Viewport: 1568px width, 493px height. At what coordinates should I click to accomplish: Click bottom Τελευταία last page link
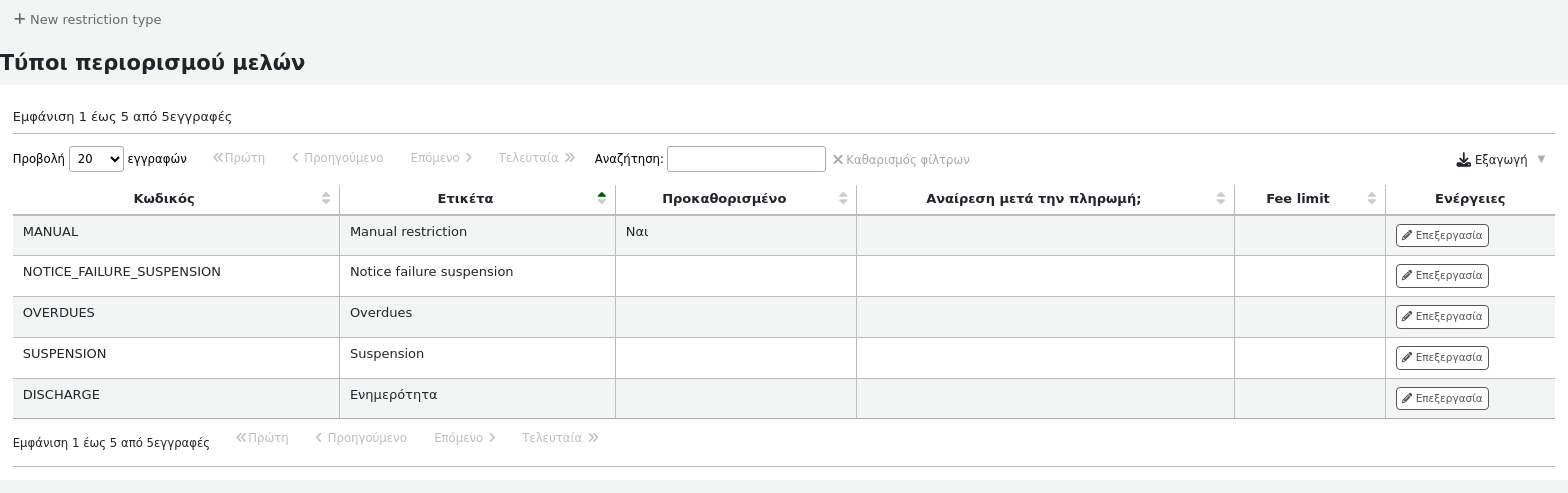tap(560, 438)
